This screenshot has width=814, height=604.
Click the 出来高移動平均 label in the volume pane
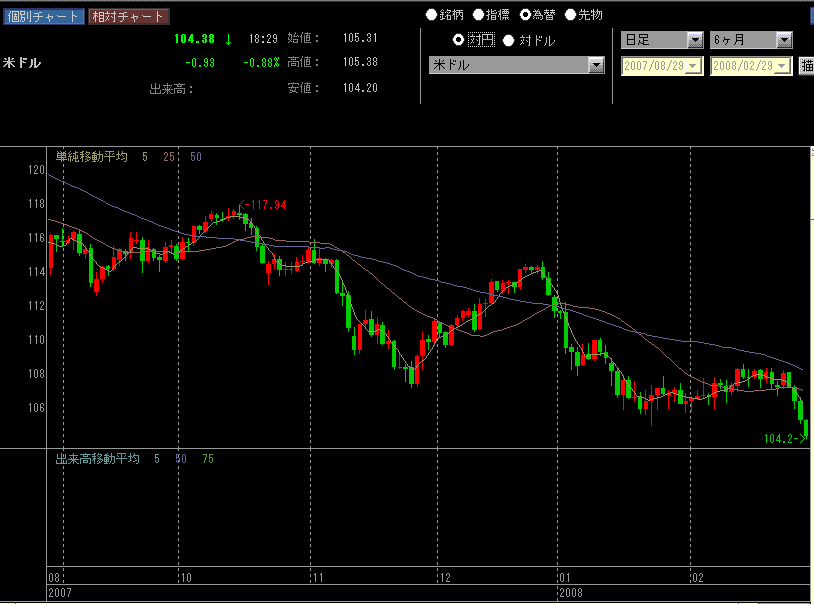click(x=97, y=459)
